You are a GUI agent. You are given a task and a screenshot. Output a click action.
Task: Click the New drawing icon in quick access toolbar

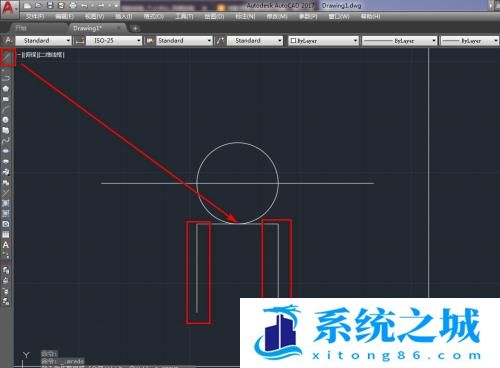(27, 5)
